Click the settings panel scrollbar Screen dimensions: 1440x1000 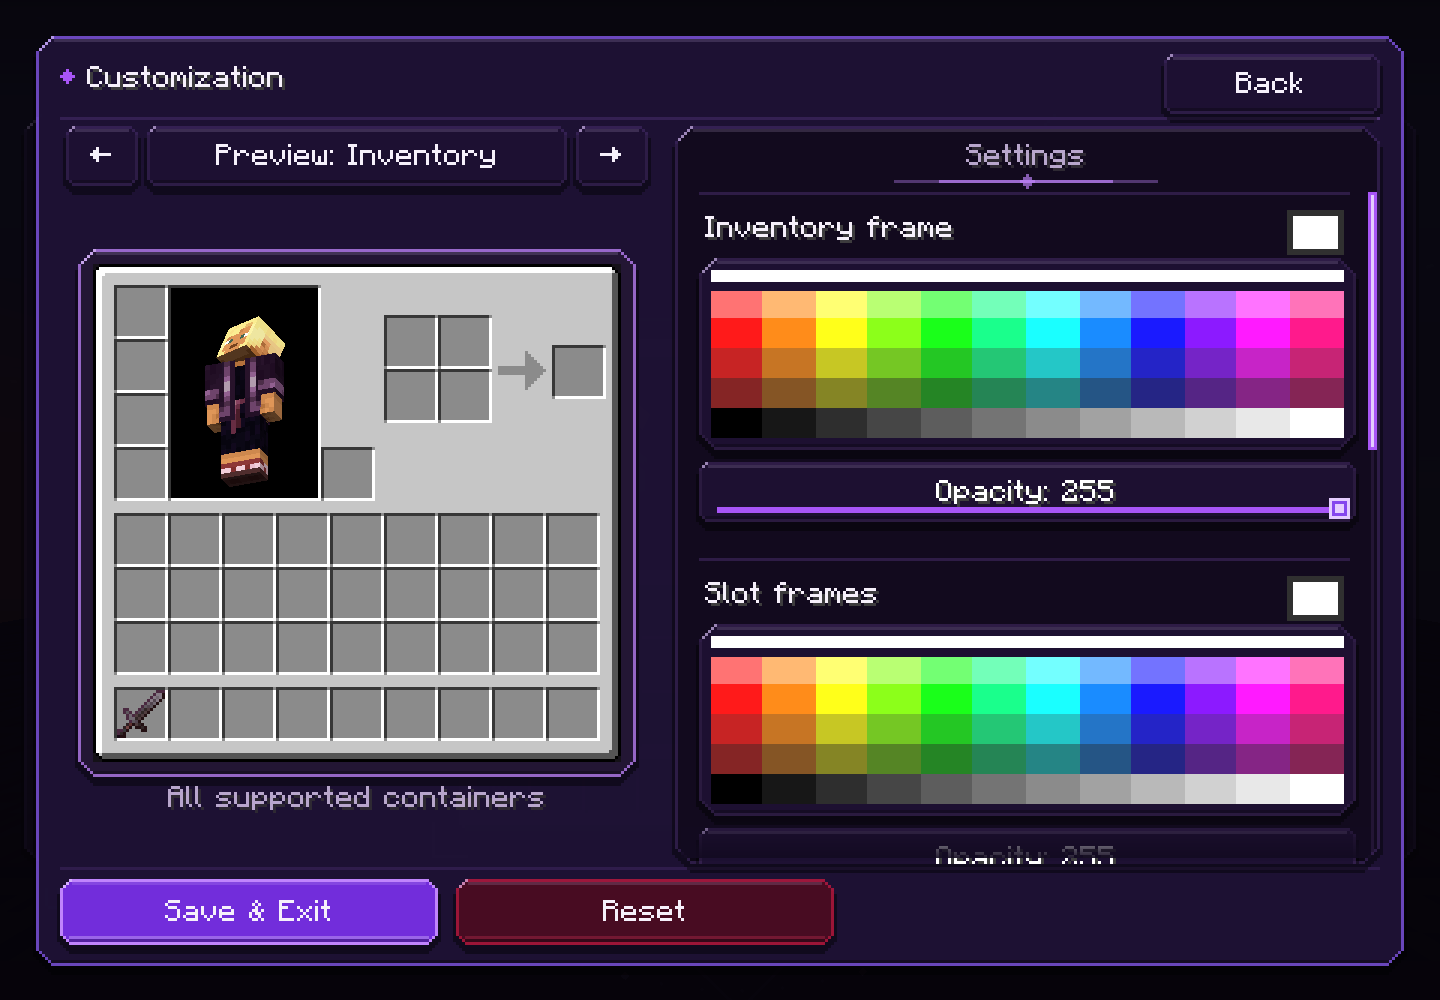point(1373,321)
